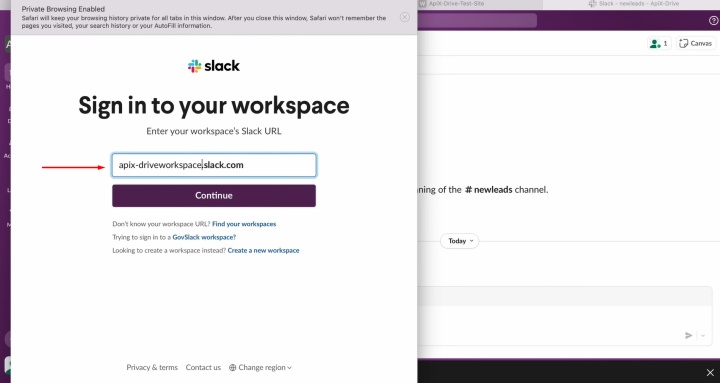Dismiss the Private Browsing Enabled banner

405,17
